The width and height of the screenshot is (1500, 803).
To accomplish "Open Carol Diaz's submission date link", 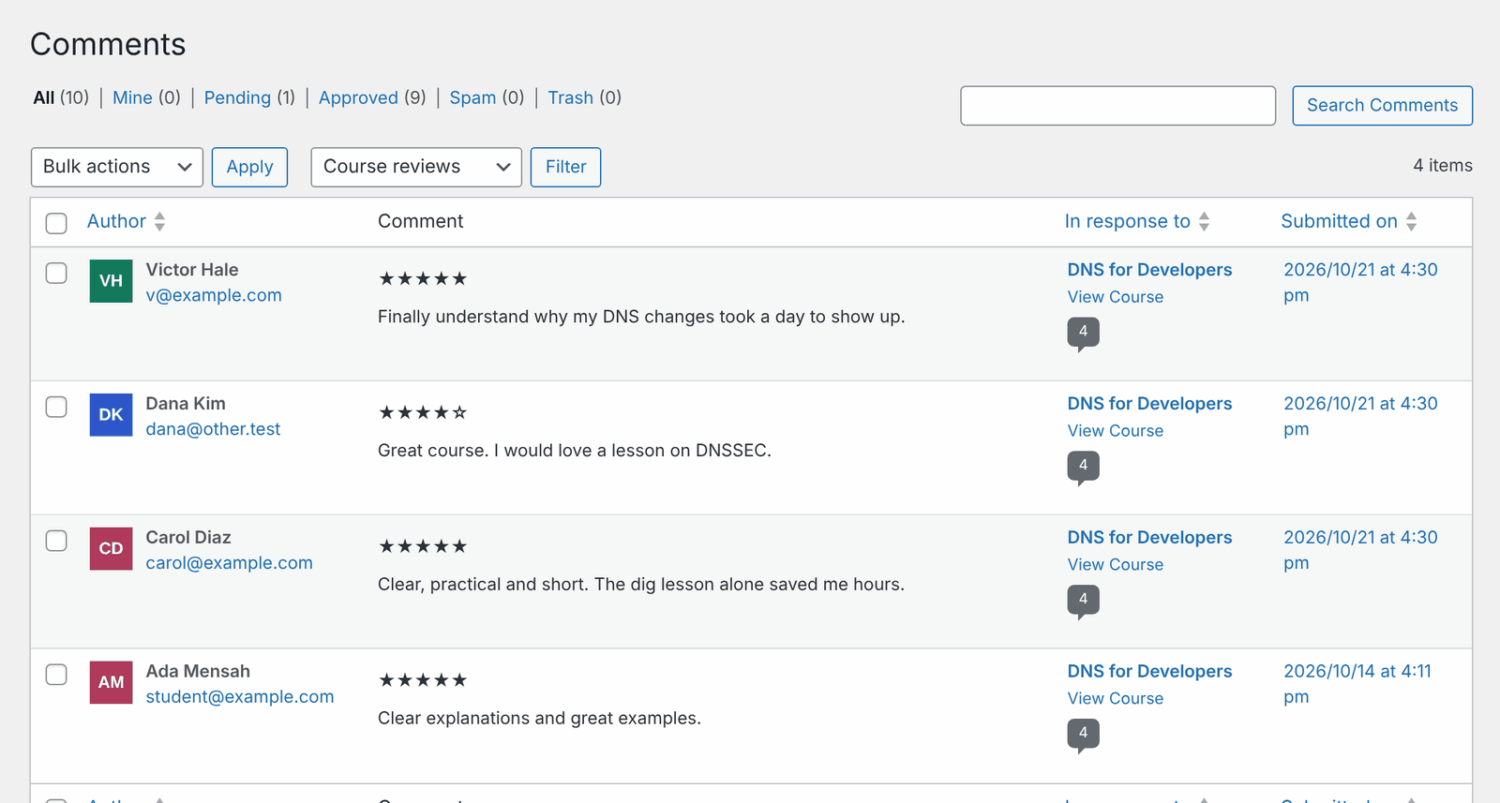I will [1360, 550].
